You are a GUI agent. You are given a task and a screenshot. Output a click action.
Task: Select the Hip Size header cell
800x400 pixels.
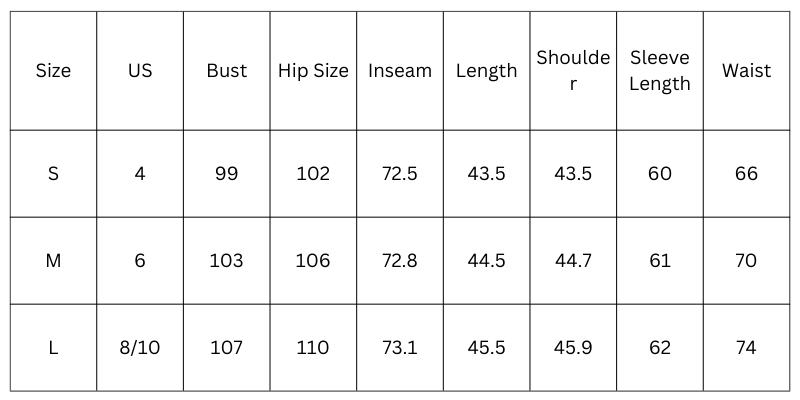click(x=313, y=71)
